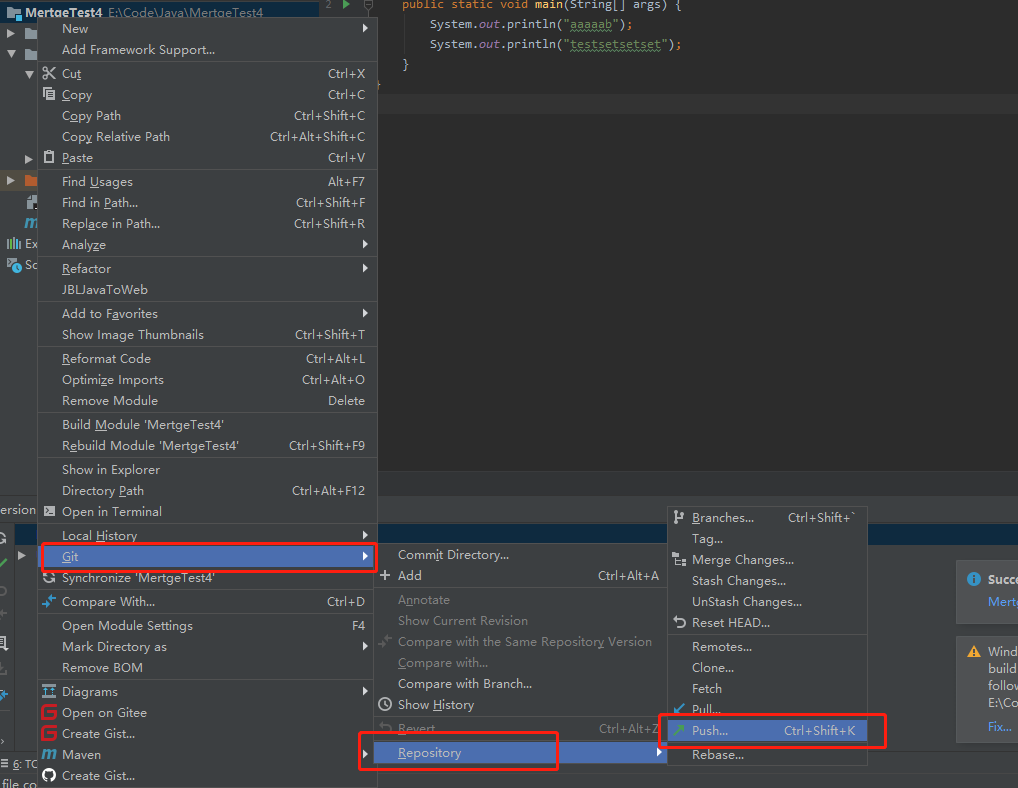Click the Cut scissors icon
Screen dimensions: 1018x788
click(x=49, y=73)
